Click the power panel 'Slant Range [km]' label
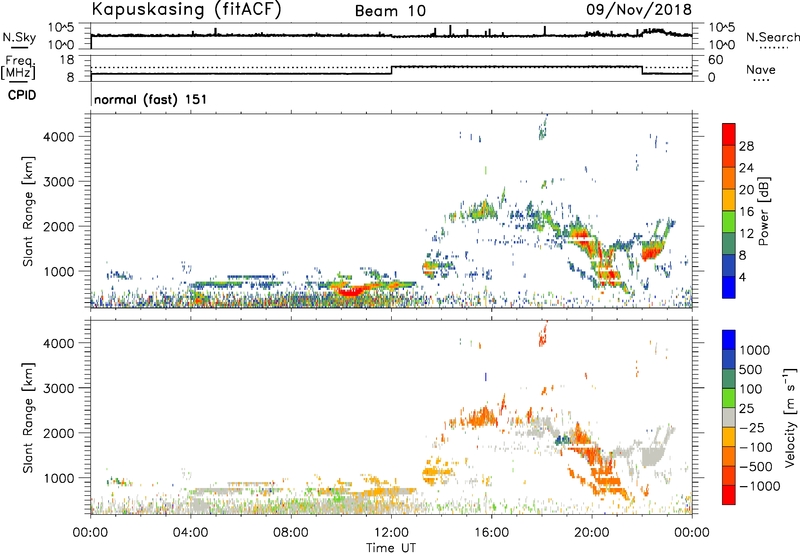 point(28,211)
